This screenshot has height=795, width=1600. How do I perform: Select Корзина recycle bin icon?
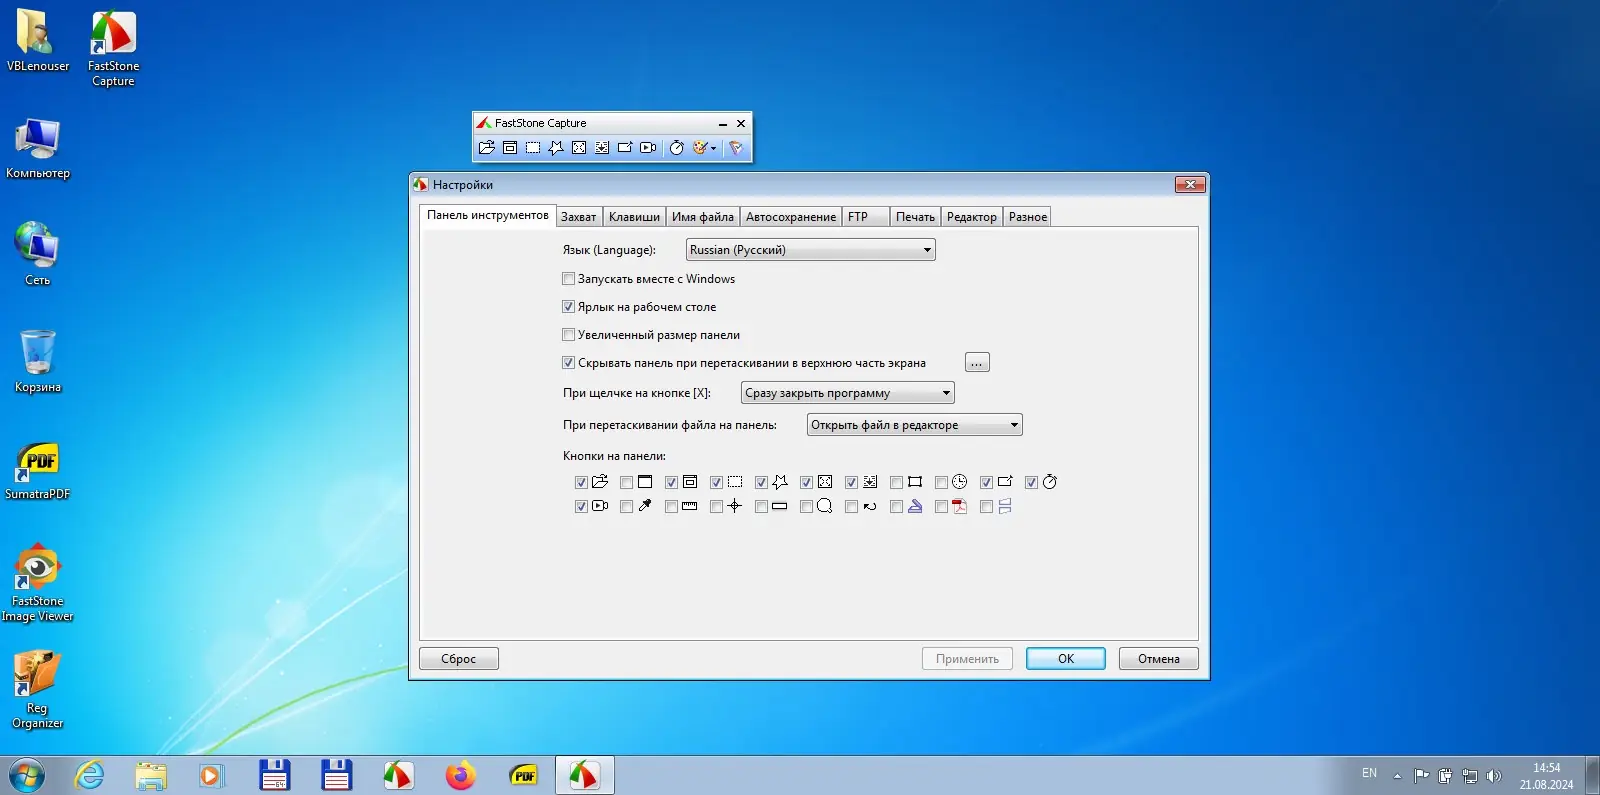click(x=38, y=361)
